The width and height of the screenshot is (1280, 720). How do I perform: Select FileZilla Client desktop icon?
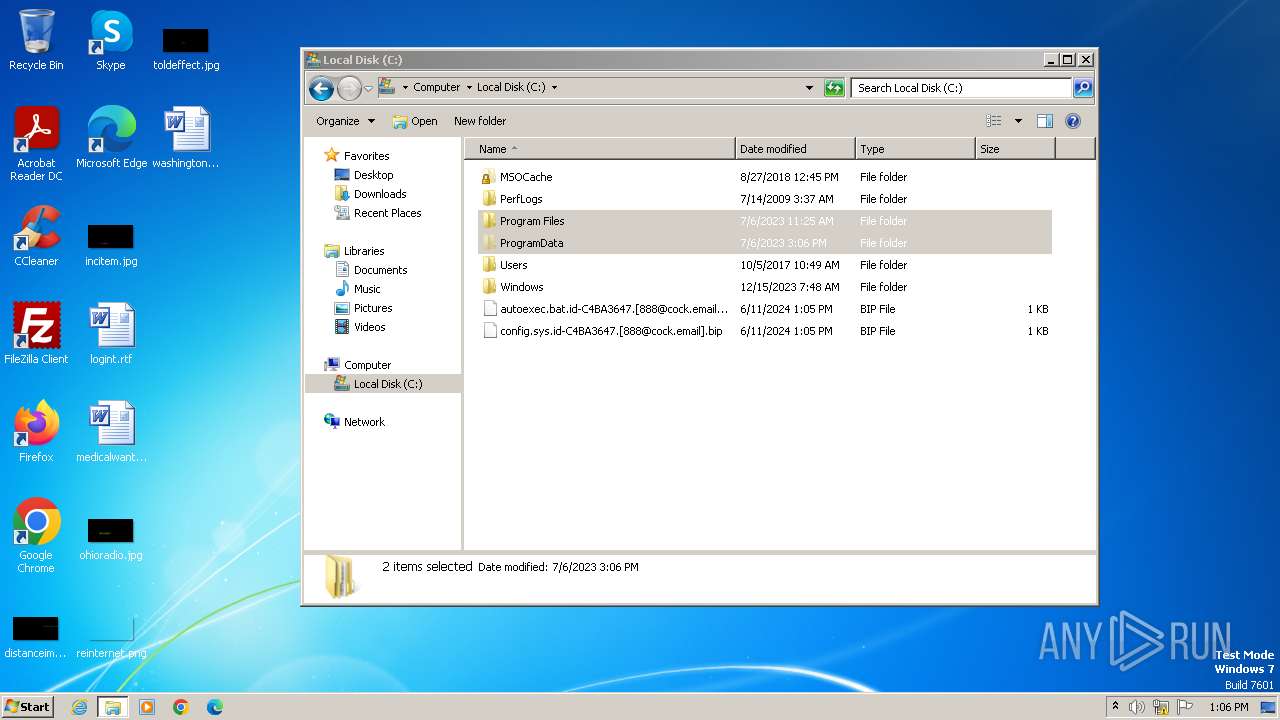pyautogui.click(x=36, y=334)
